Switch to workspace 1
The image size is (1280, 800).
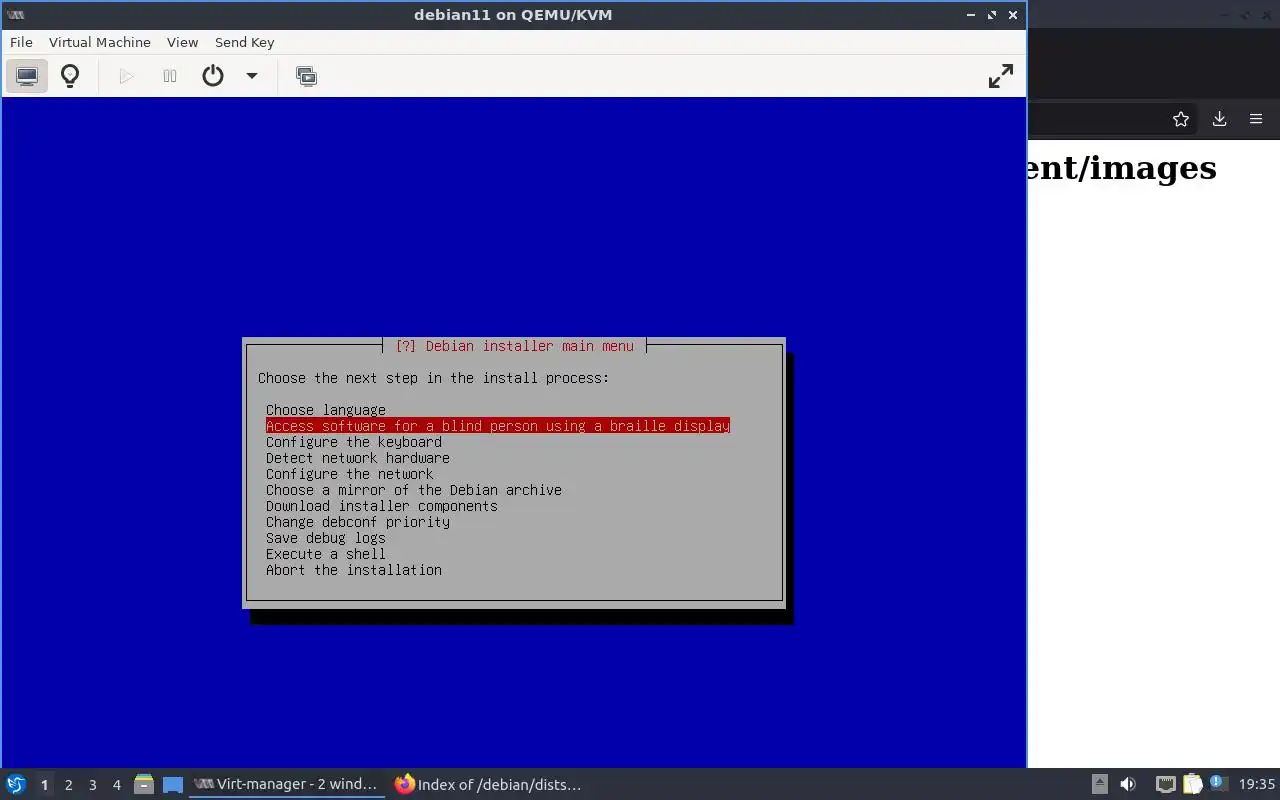(x=44, y=785)
